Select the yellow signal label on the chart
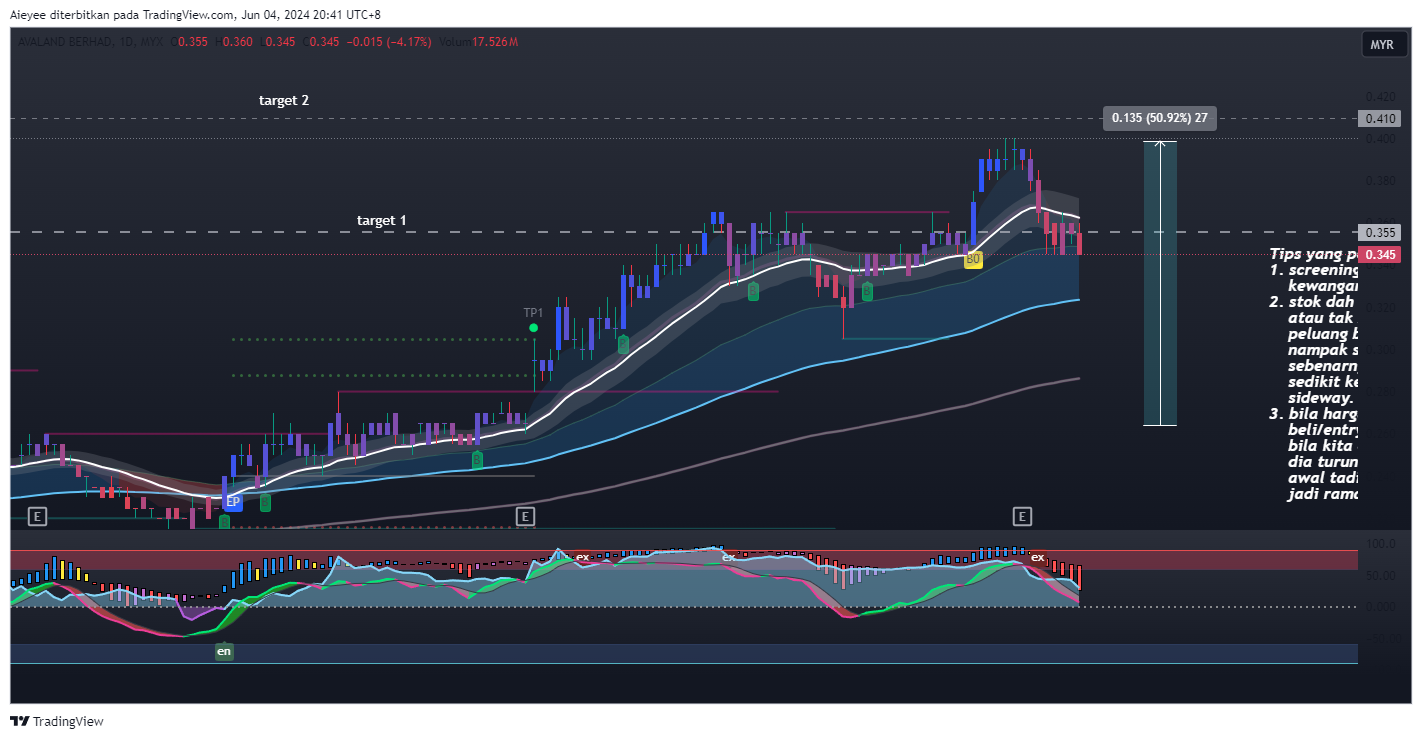 pos(972,259)
